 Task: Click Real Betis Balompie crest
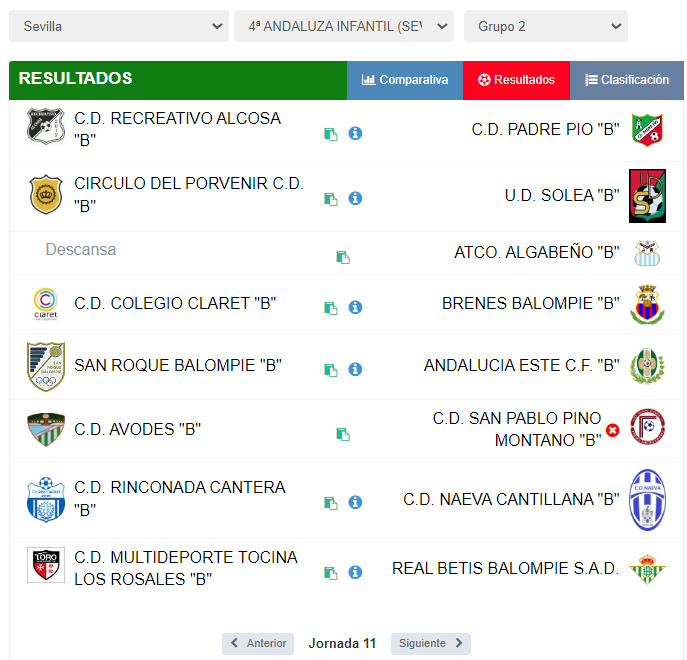pyautogui.click(x=647, y=569)
